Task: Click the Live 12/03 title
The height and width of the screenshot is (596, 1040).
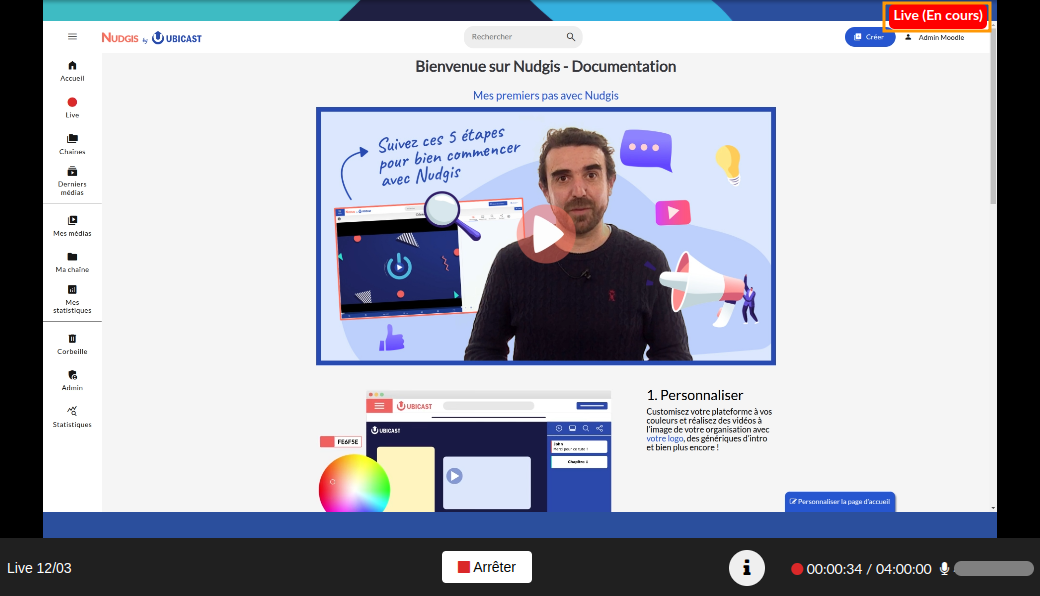Action: 39,568
